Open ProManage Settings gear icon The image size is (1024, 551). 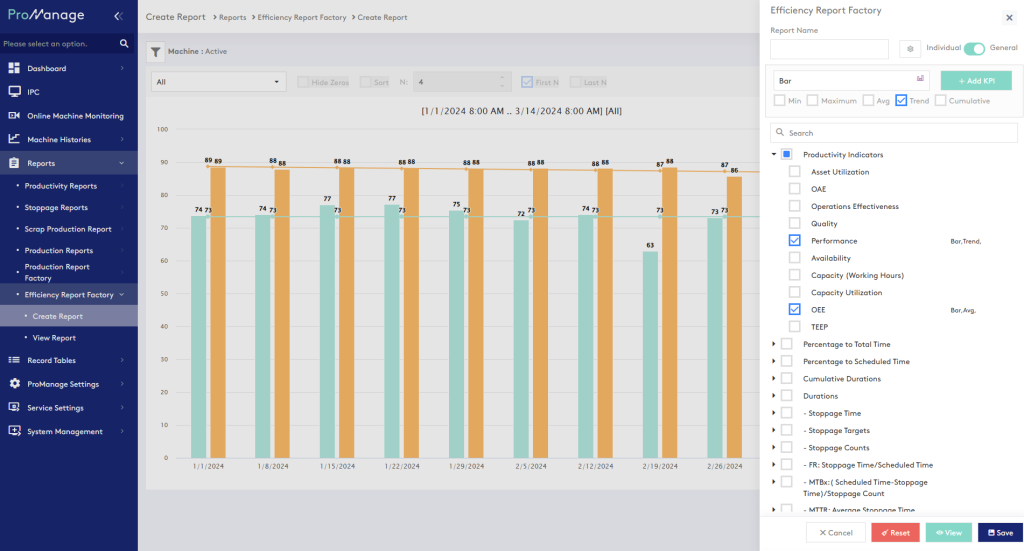point(15,384)
